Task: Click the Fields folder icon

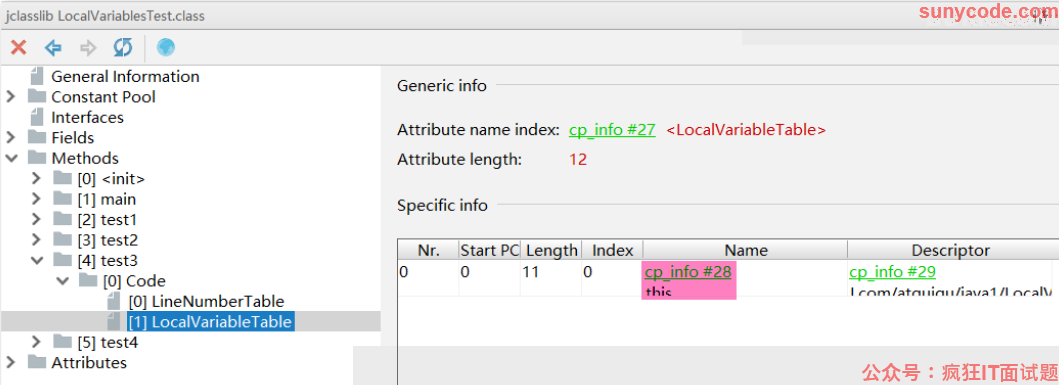Action: (x=36, y=137)
